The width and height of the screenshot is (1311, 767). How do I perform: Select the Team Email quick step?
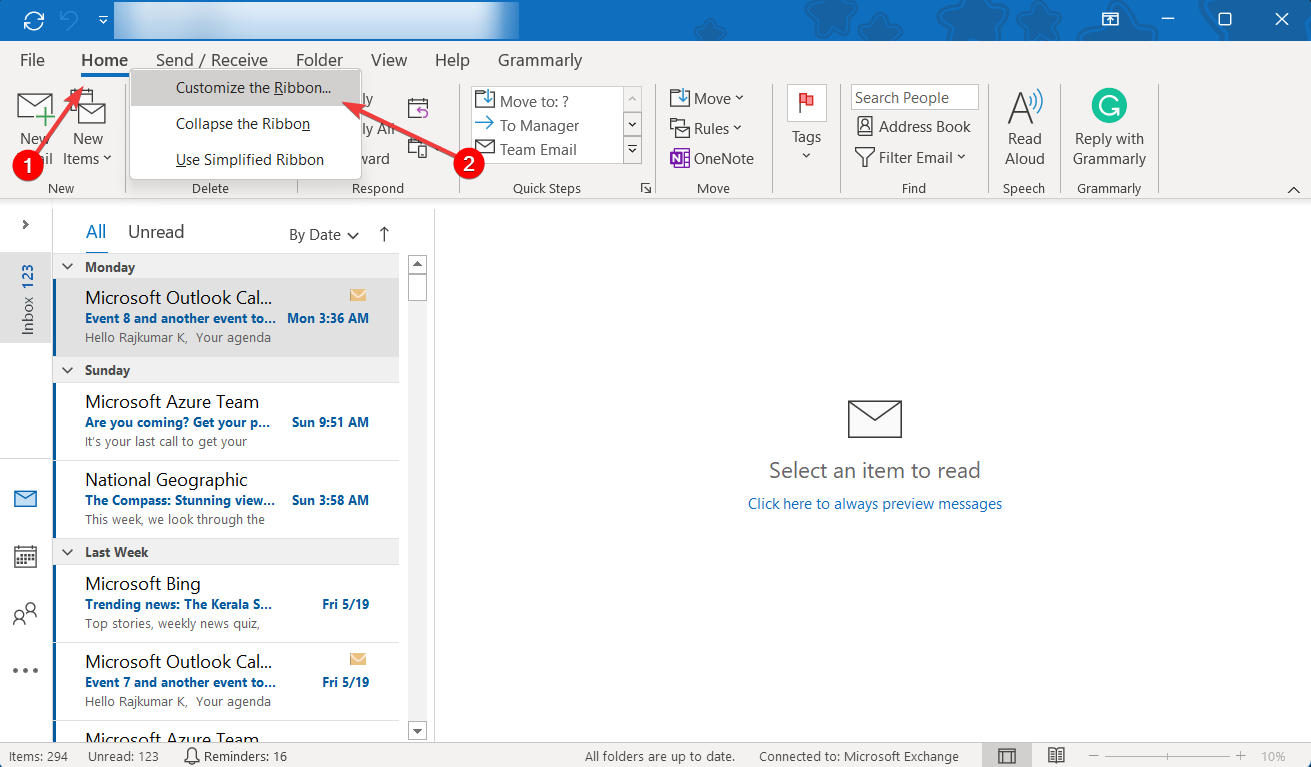[x=546, y=149]
